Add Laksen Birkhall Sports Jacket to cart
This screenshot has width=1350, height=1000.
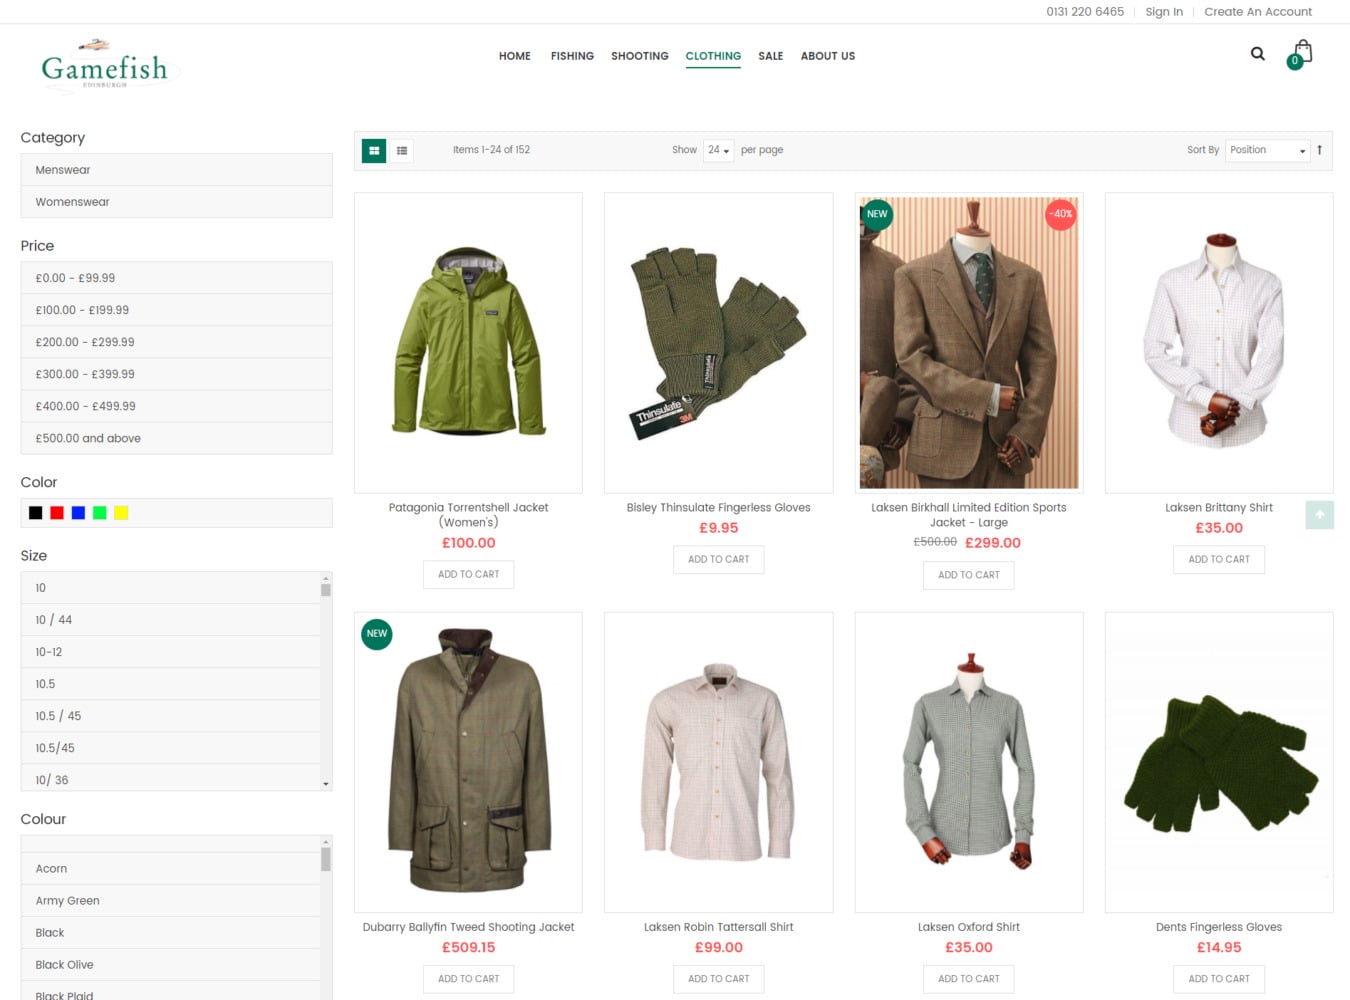point(969,575)
